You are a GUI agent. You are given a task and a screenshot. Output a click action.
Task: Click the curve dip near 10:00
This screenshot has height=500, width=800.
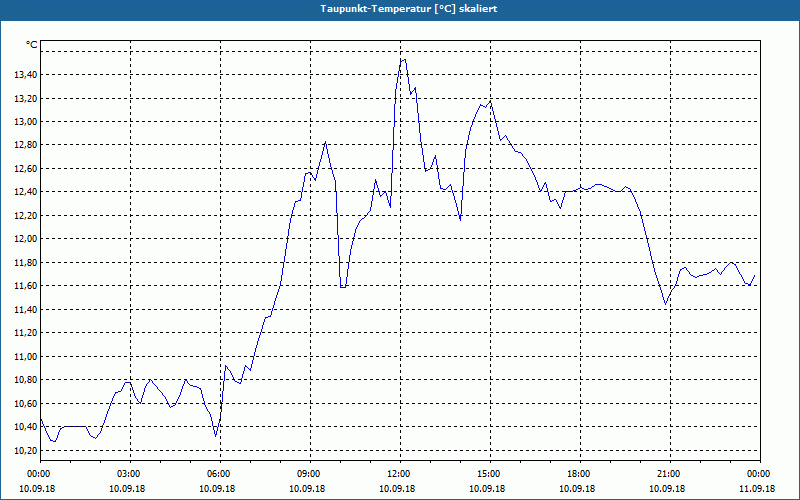coord(343,287)
